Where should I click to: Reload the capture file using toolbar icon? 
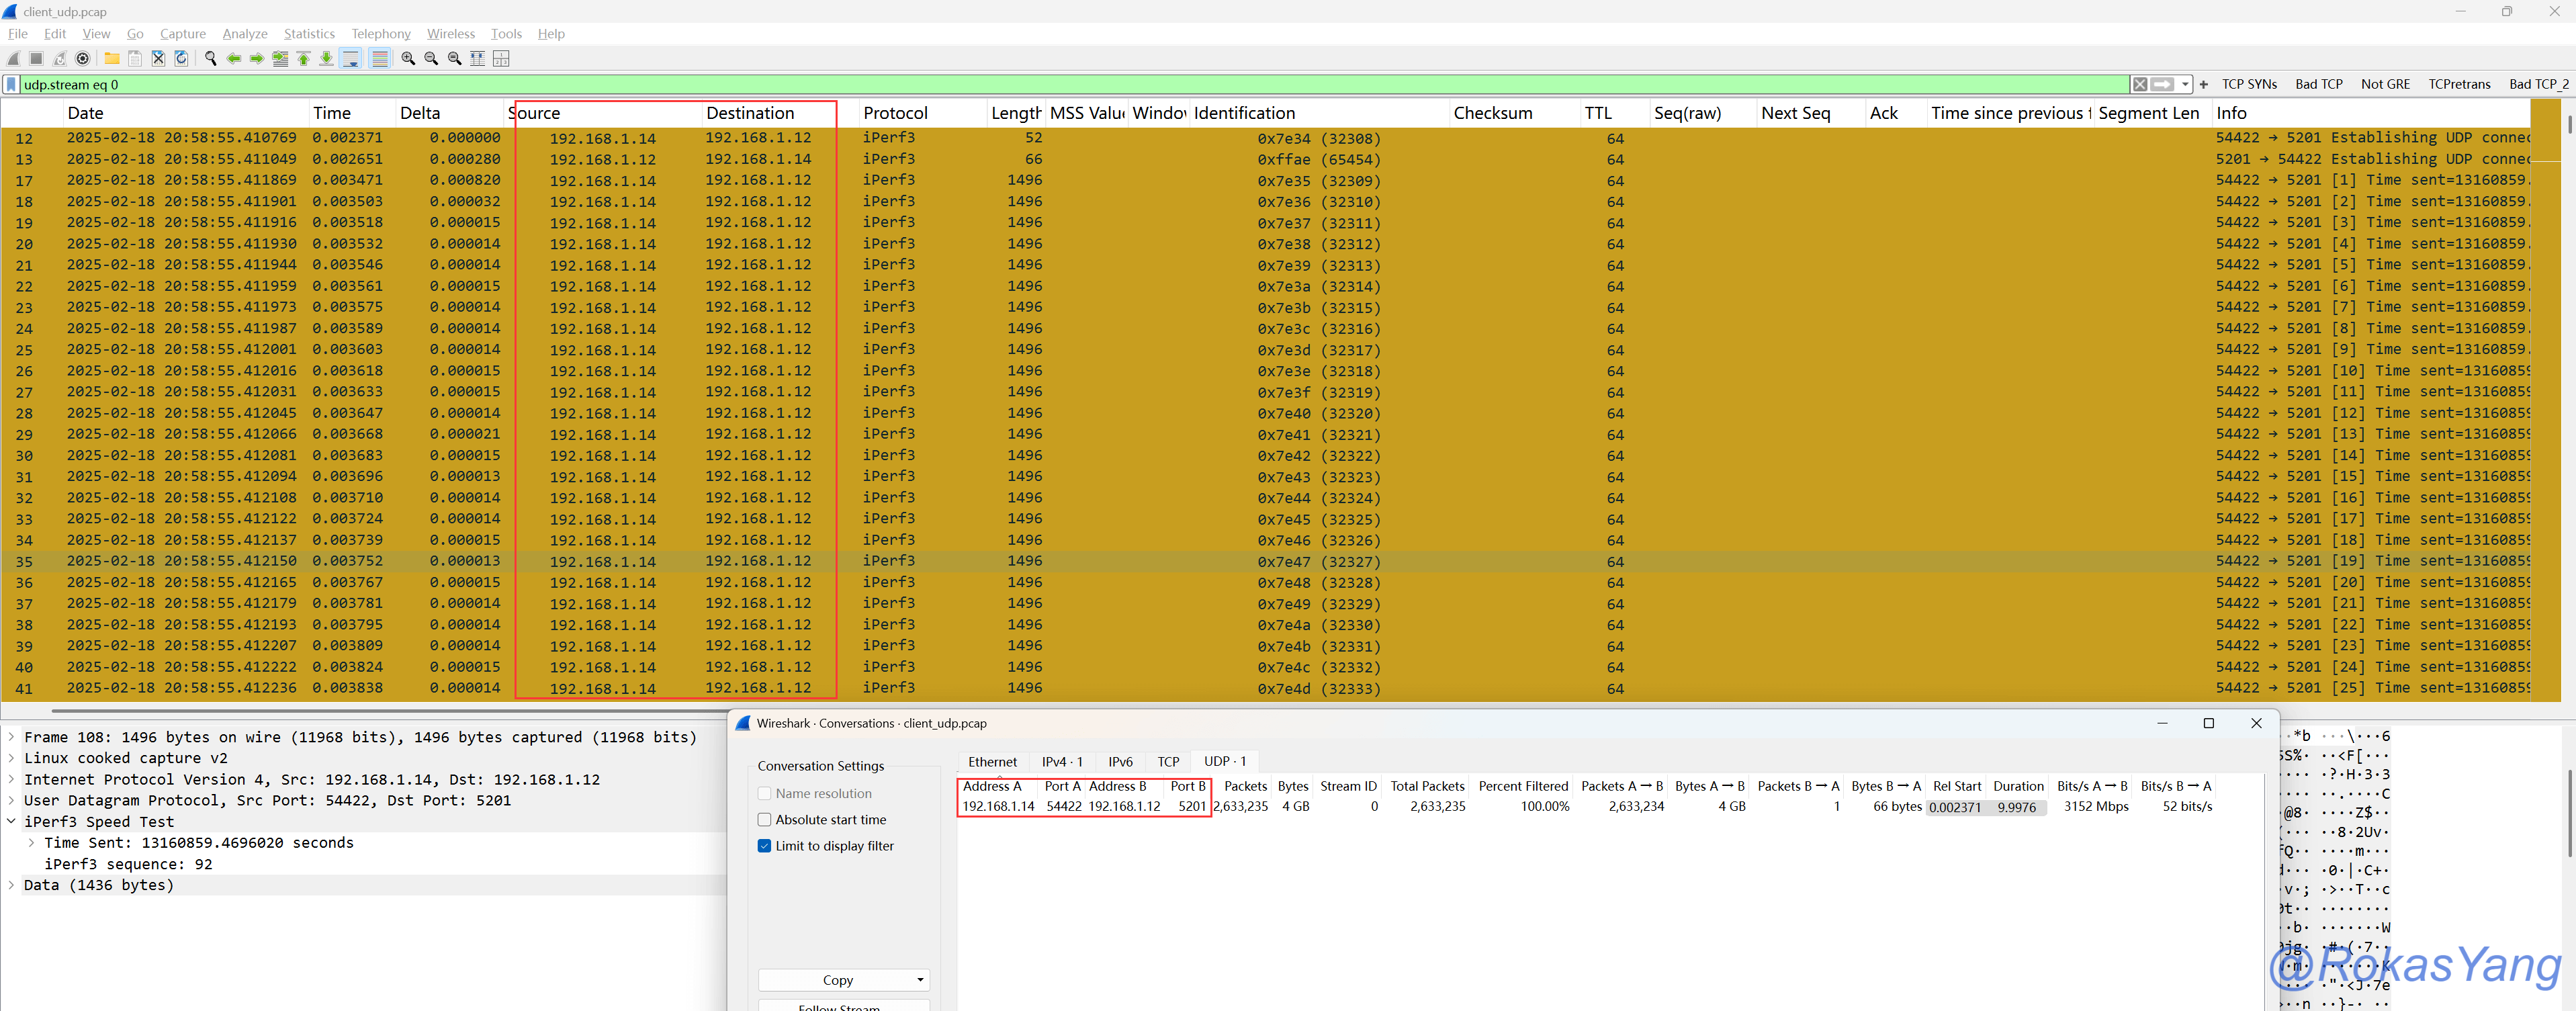click(x=182, y=59)
